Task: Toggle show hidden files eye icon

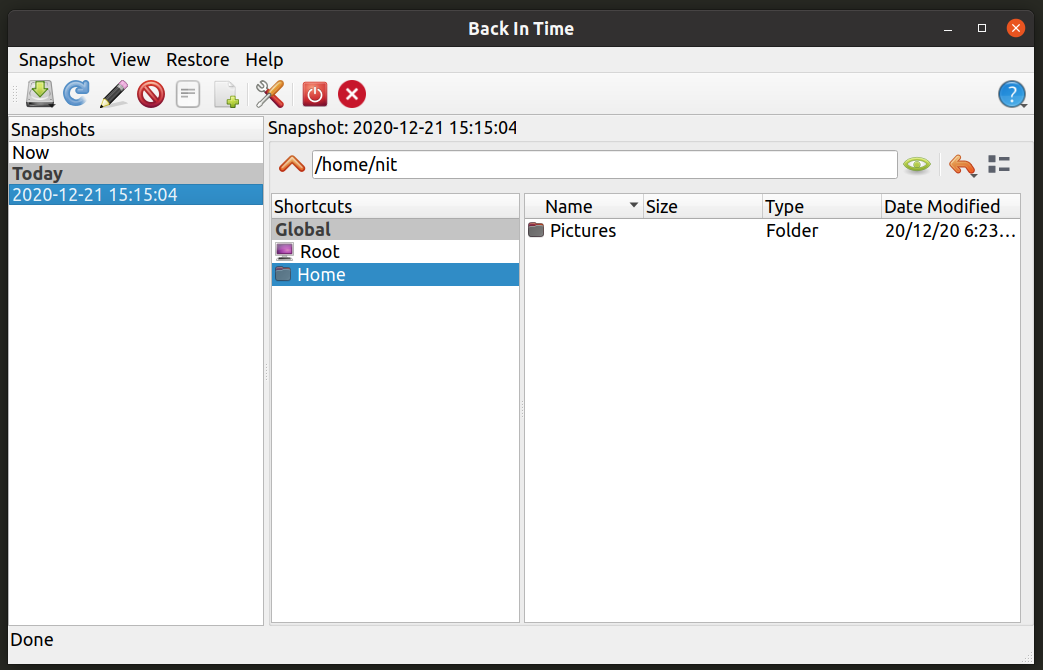Action: tap(917, 164)
